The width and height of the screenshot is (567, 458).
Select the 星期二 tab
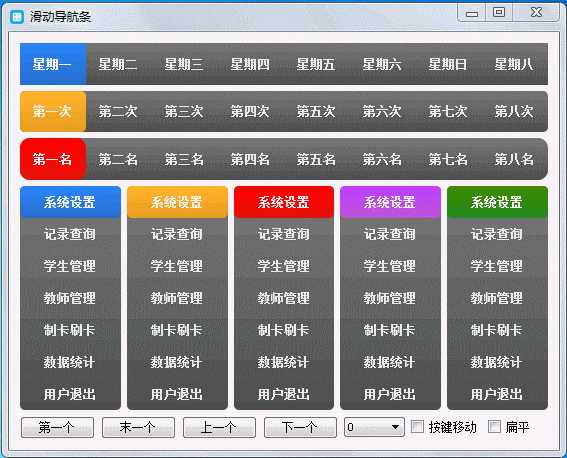point(118,64)
